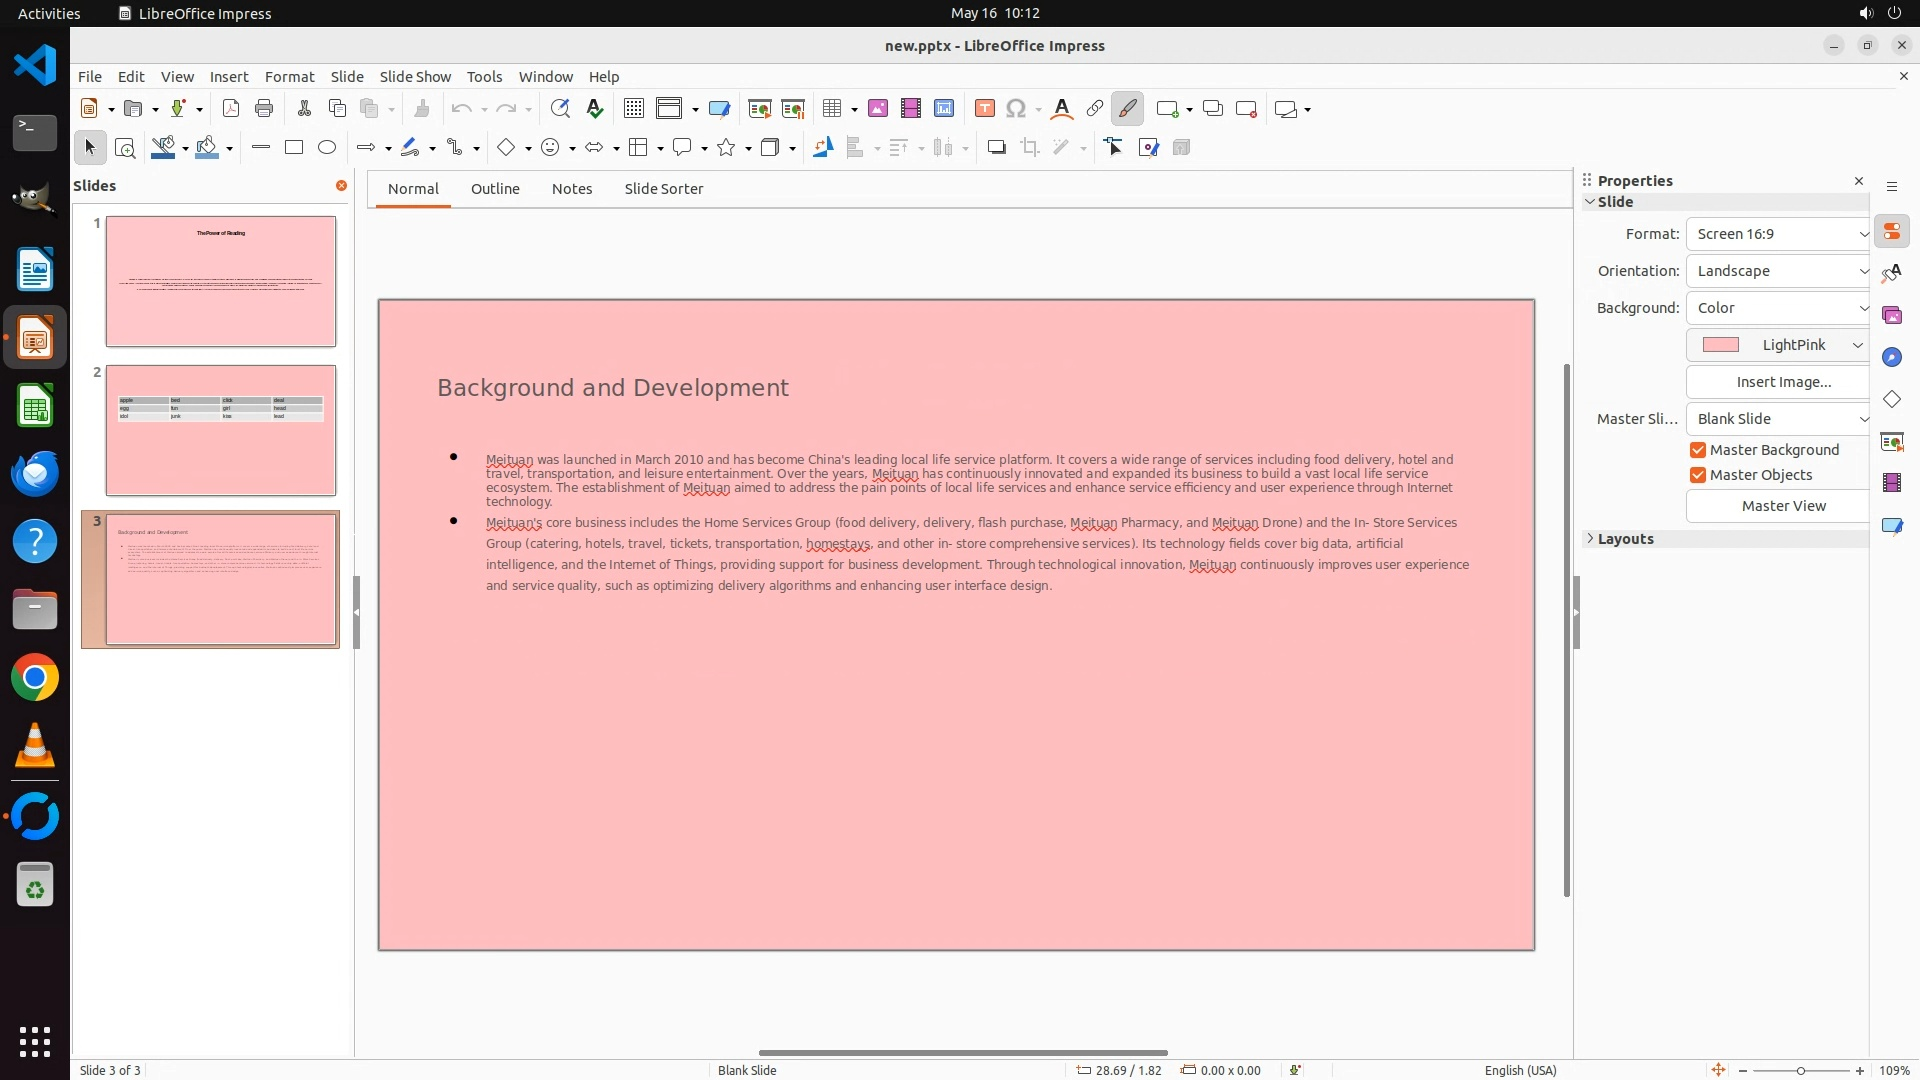This screenshot has width=1920, height=1080.
Task: Uncheck the Master Objects checkbox
Action: [x=1698, y=475]
